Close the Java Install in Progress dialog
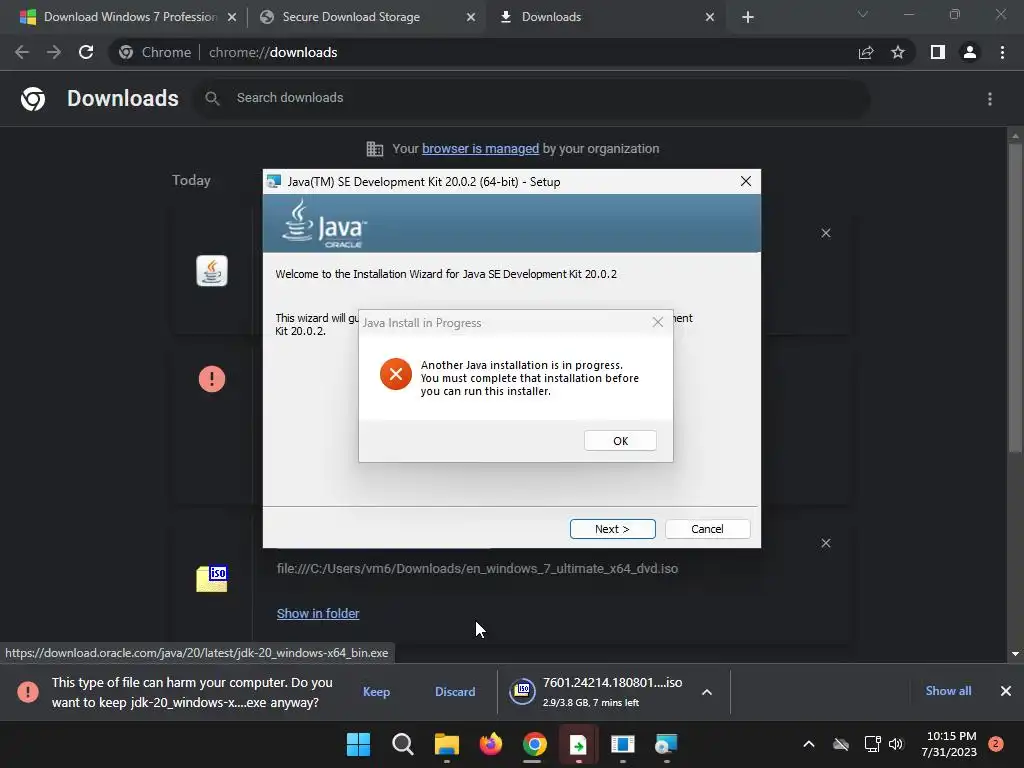 658,322
